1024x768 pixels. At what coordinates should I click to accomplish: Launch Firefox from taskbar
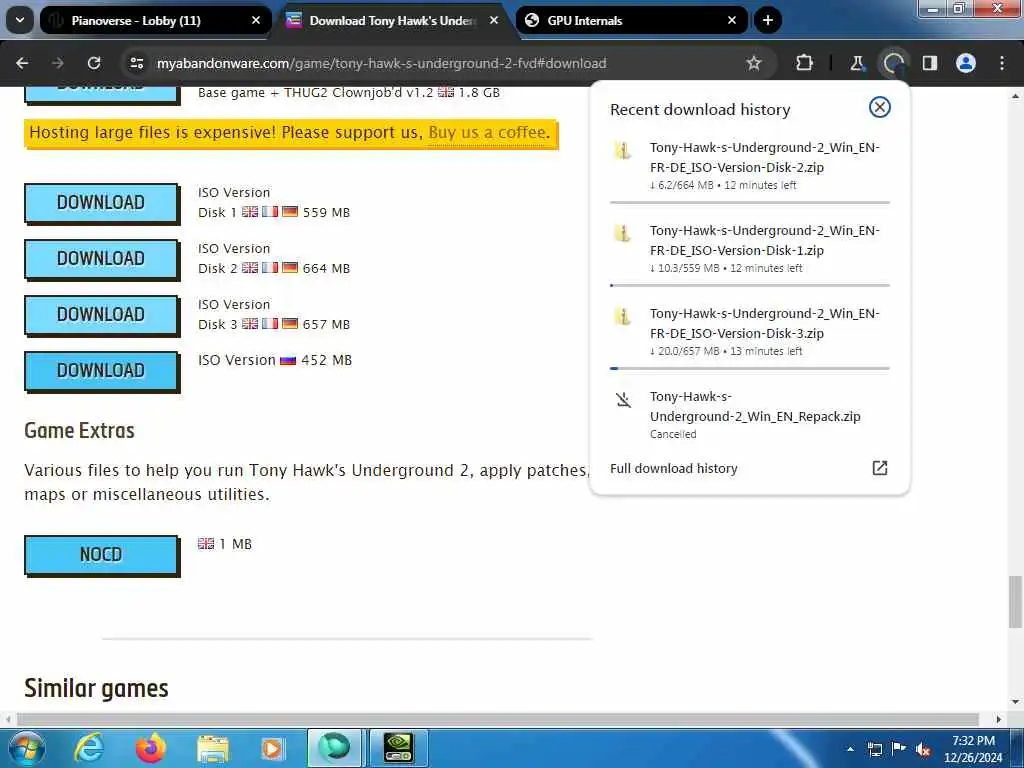[151, 748]
